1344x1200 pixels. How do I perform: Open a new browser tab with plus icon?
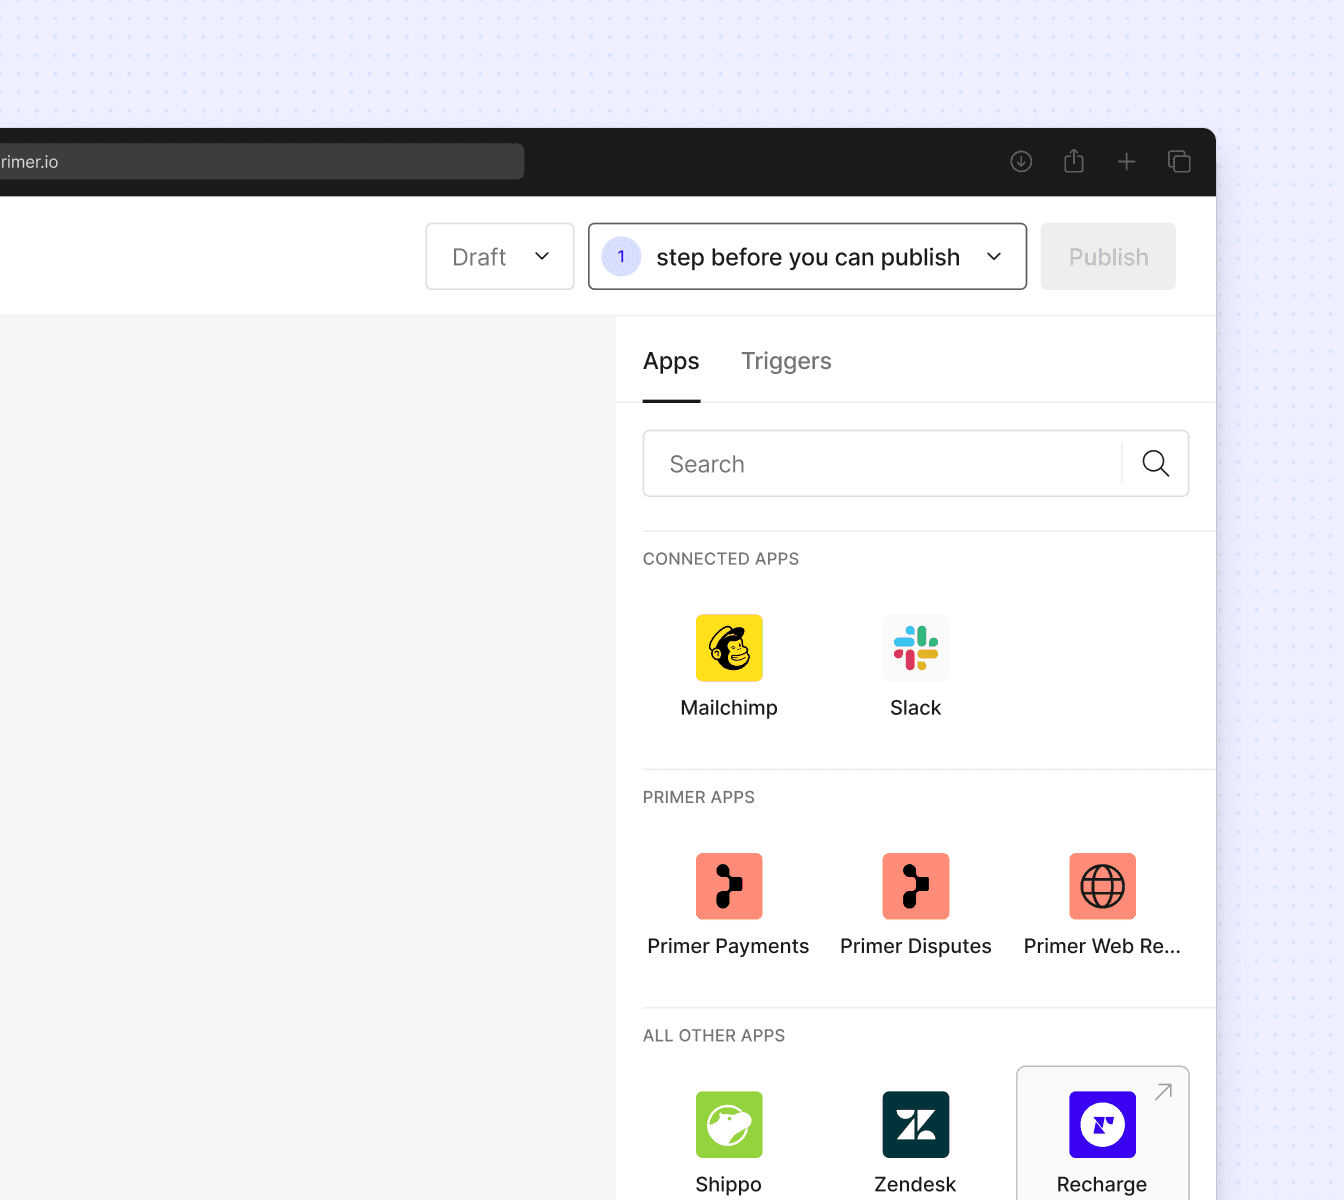[1127, 161]
